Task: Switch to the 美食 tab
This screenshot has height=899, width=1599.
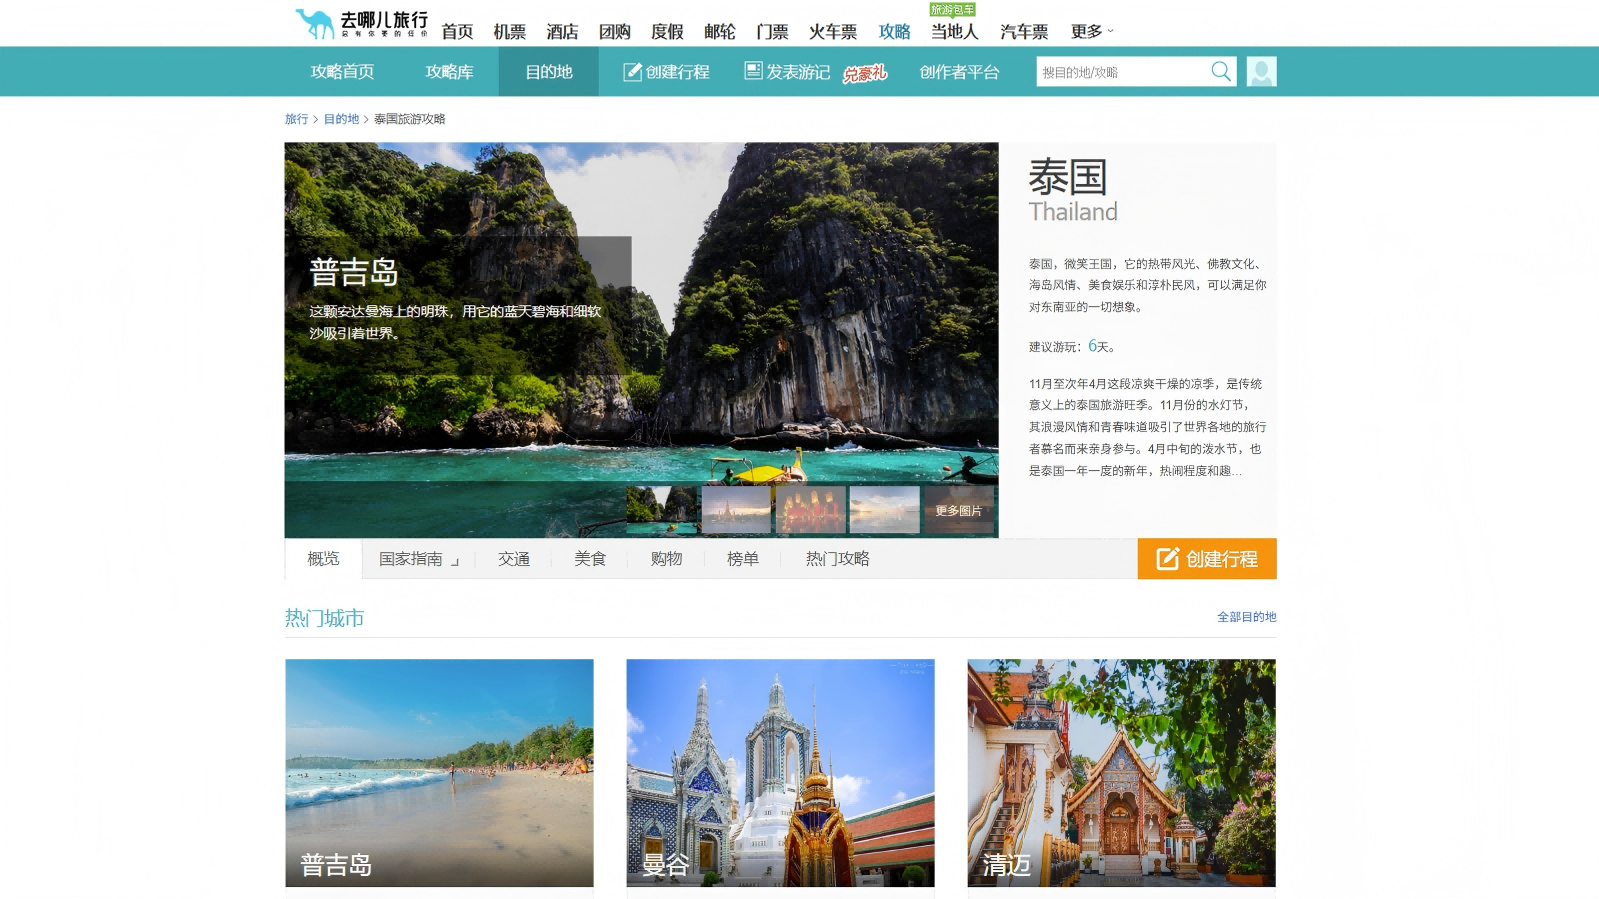Action: [x=590, y=559]
